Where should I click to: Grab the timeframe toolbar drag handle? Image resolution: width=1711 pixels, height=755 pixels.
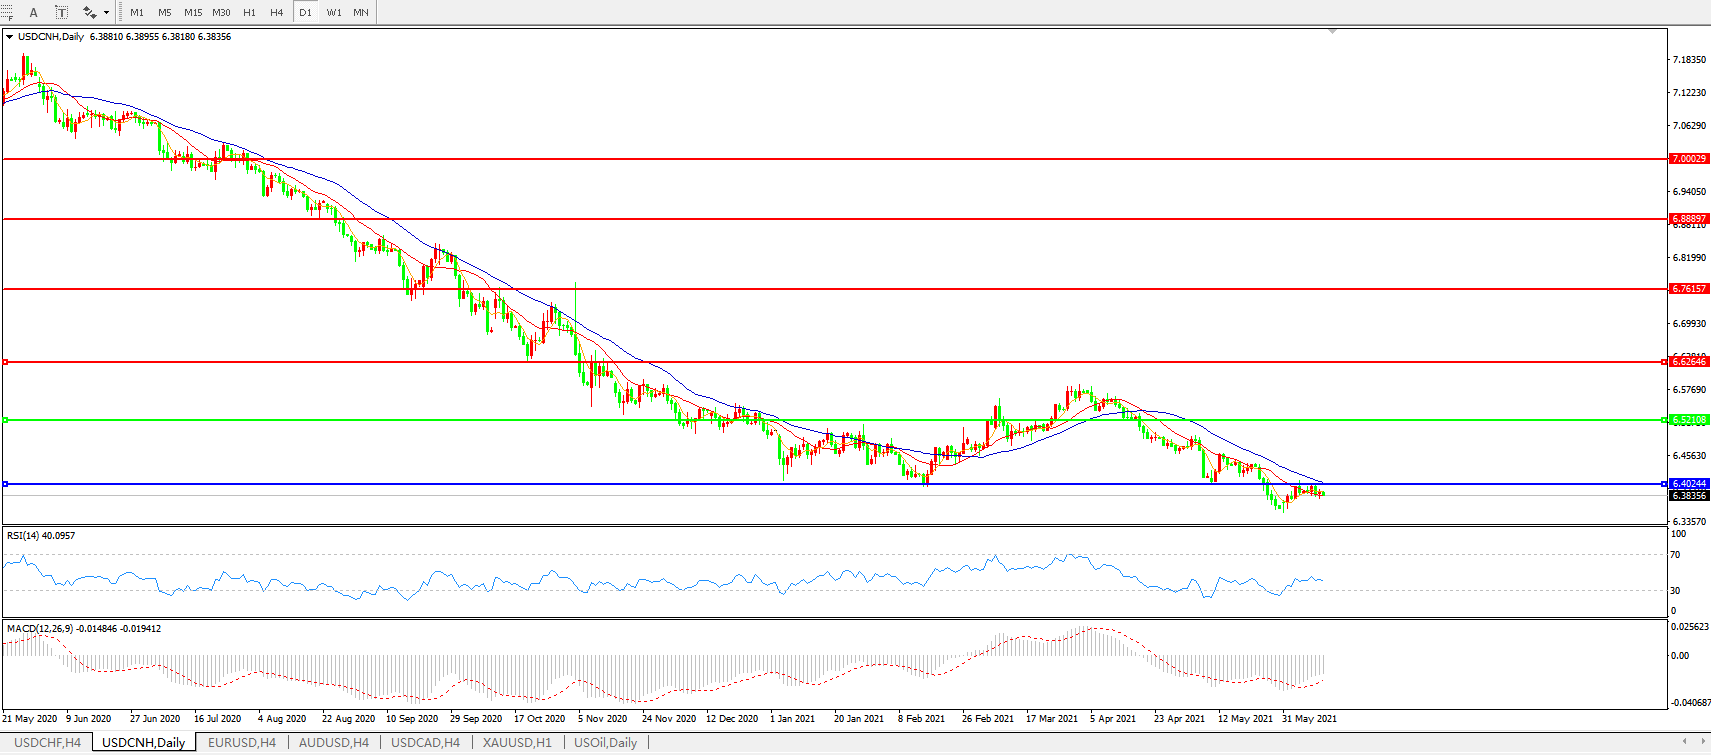tap(121, 12)
